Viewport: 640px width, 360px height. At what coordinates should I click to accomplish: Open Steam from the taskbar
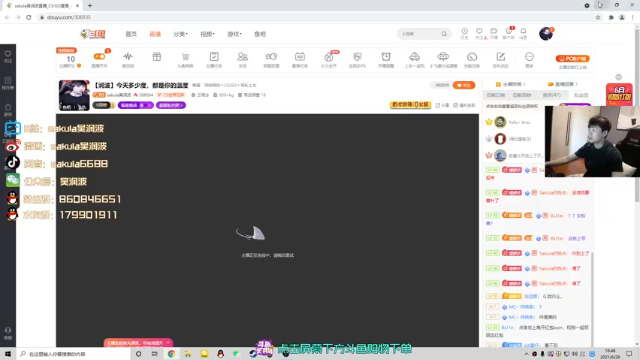[x=253, y=354]
